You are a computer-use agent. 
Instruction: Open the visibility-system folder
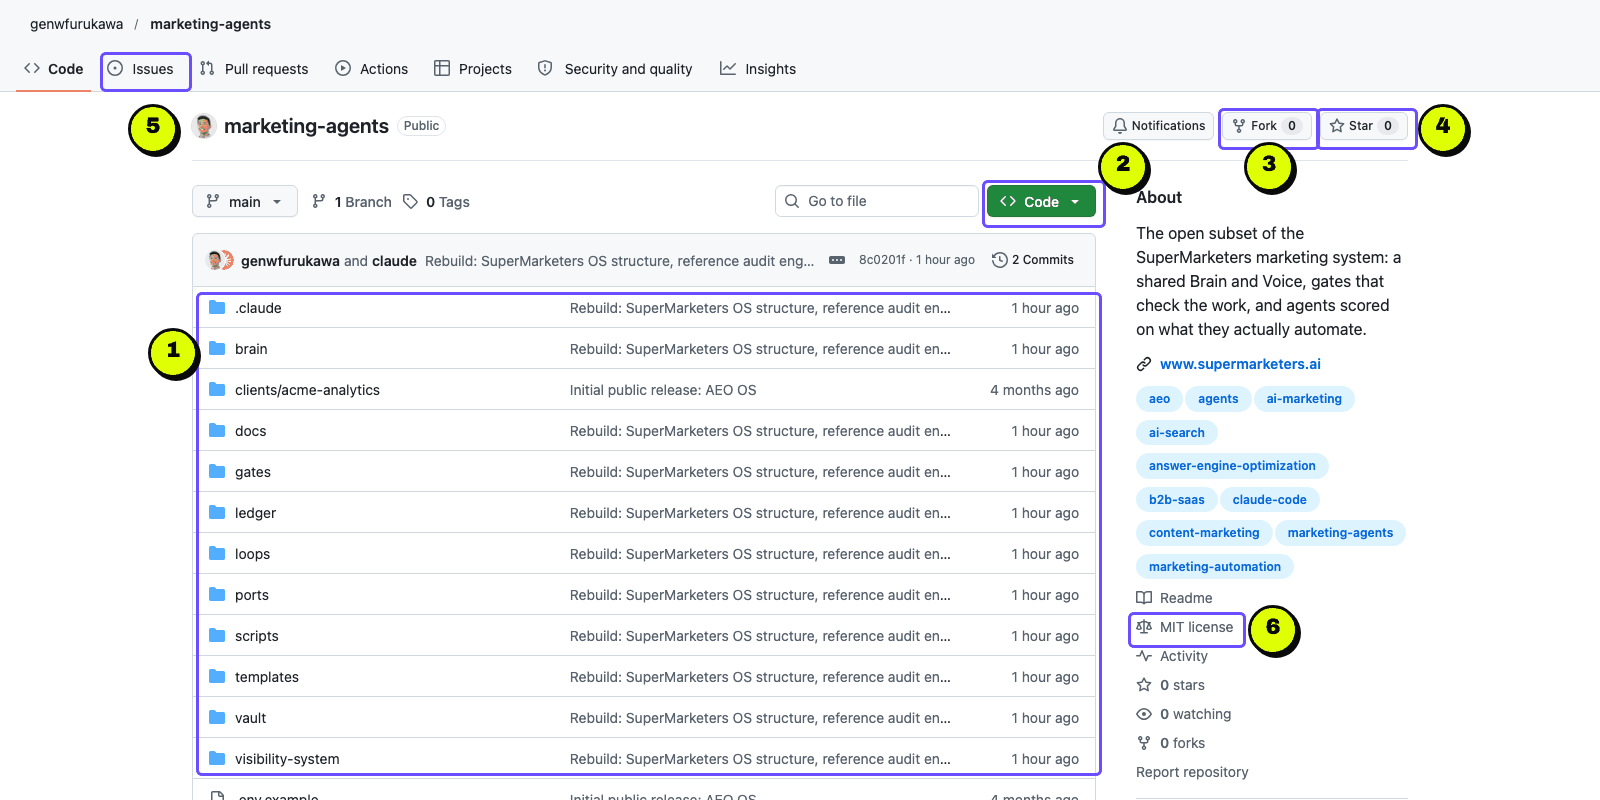pyautogui.click(x=287, y=759)
